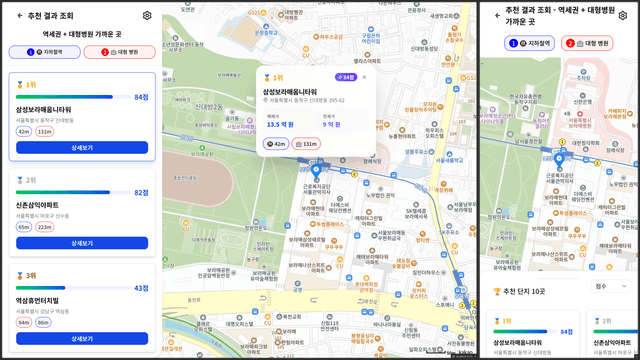Select 역삼휴먼터치빌 title in list

click(x=37, y=300)
